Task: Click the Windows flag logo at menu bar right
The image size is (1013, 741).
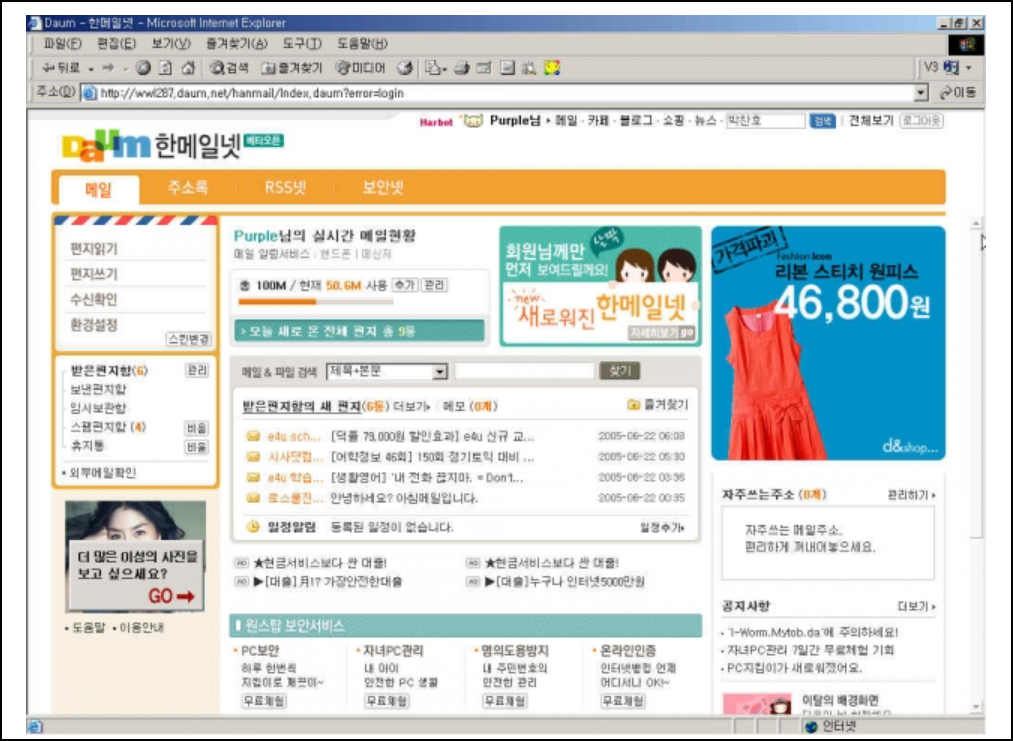Action: 966,45
